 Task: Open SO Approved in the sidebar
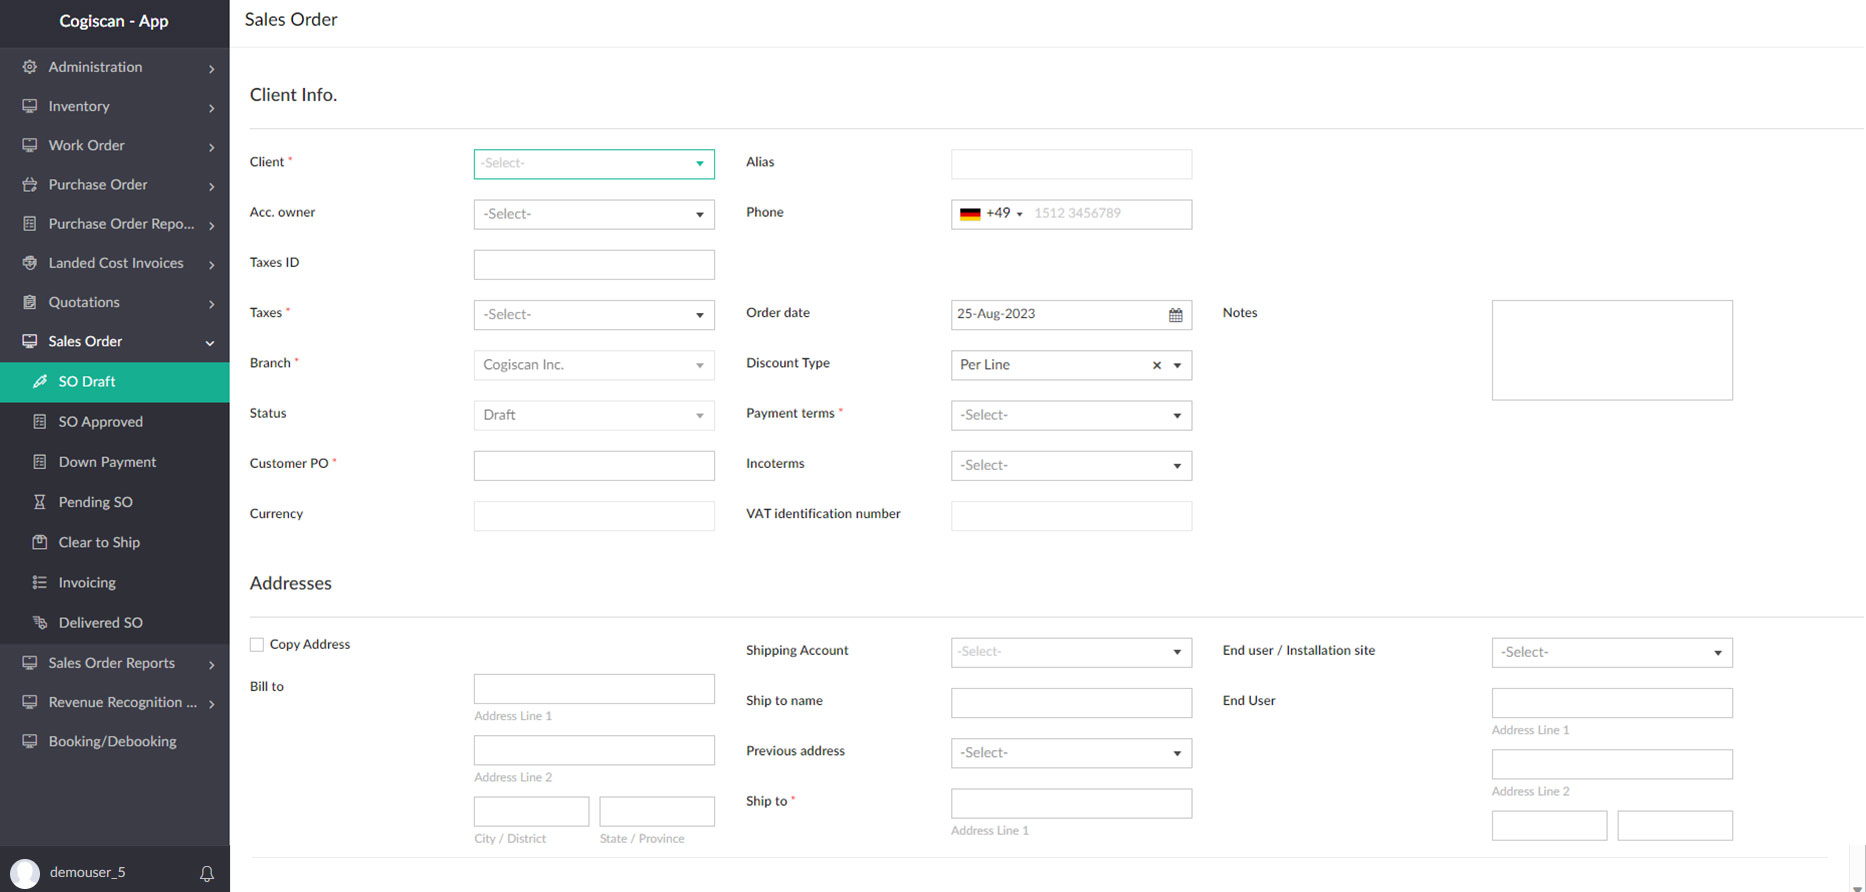coord(100,422)
